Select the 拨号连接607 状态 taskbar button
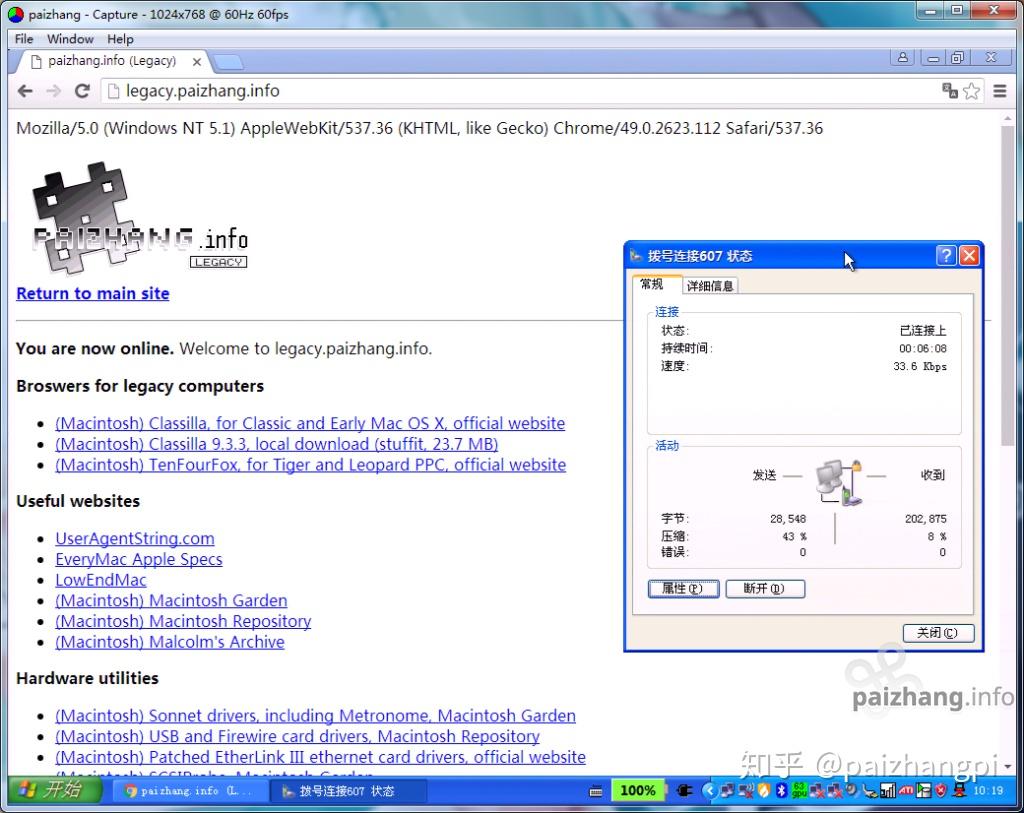This screenshot has width=1024, height=813. [x=347, y=791]
